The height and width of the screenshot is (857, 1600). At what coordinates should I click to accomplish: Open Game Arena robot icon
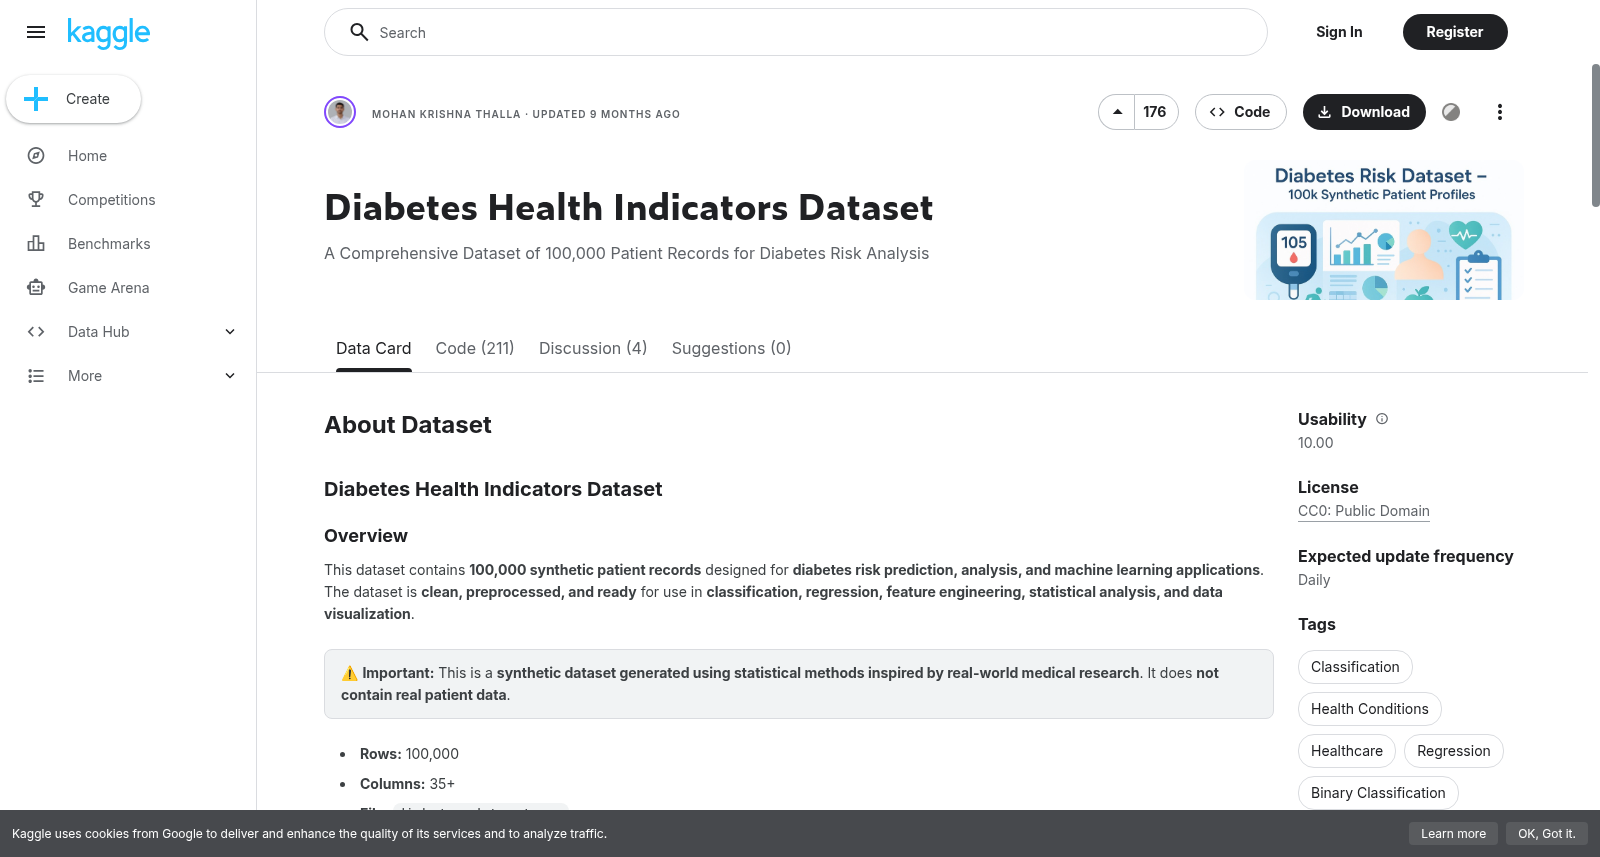pos(36,288)
